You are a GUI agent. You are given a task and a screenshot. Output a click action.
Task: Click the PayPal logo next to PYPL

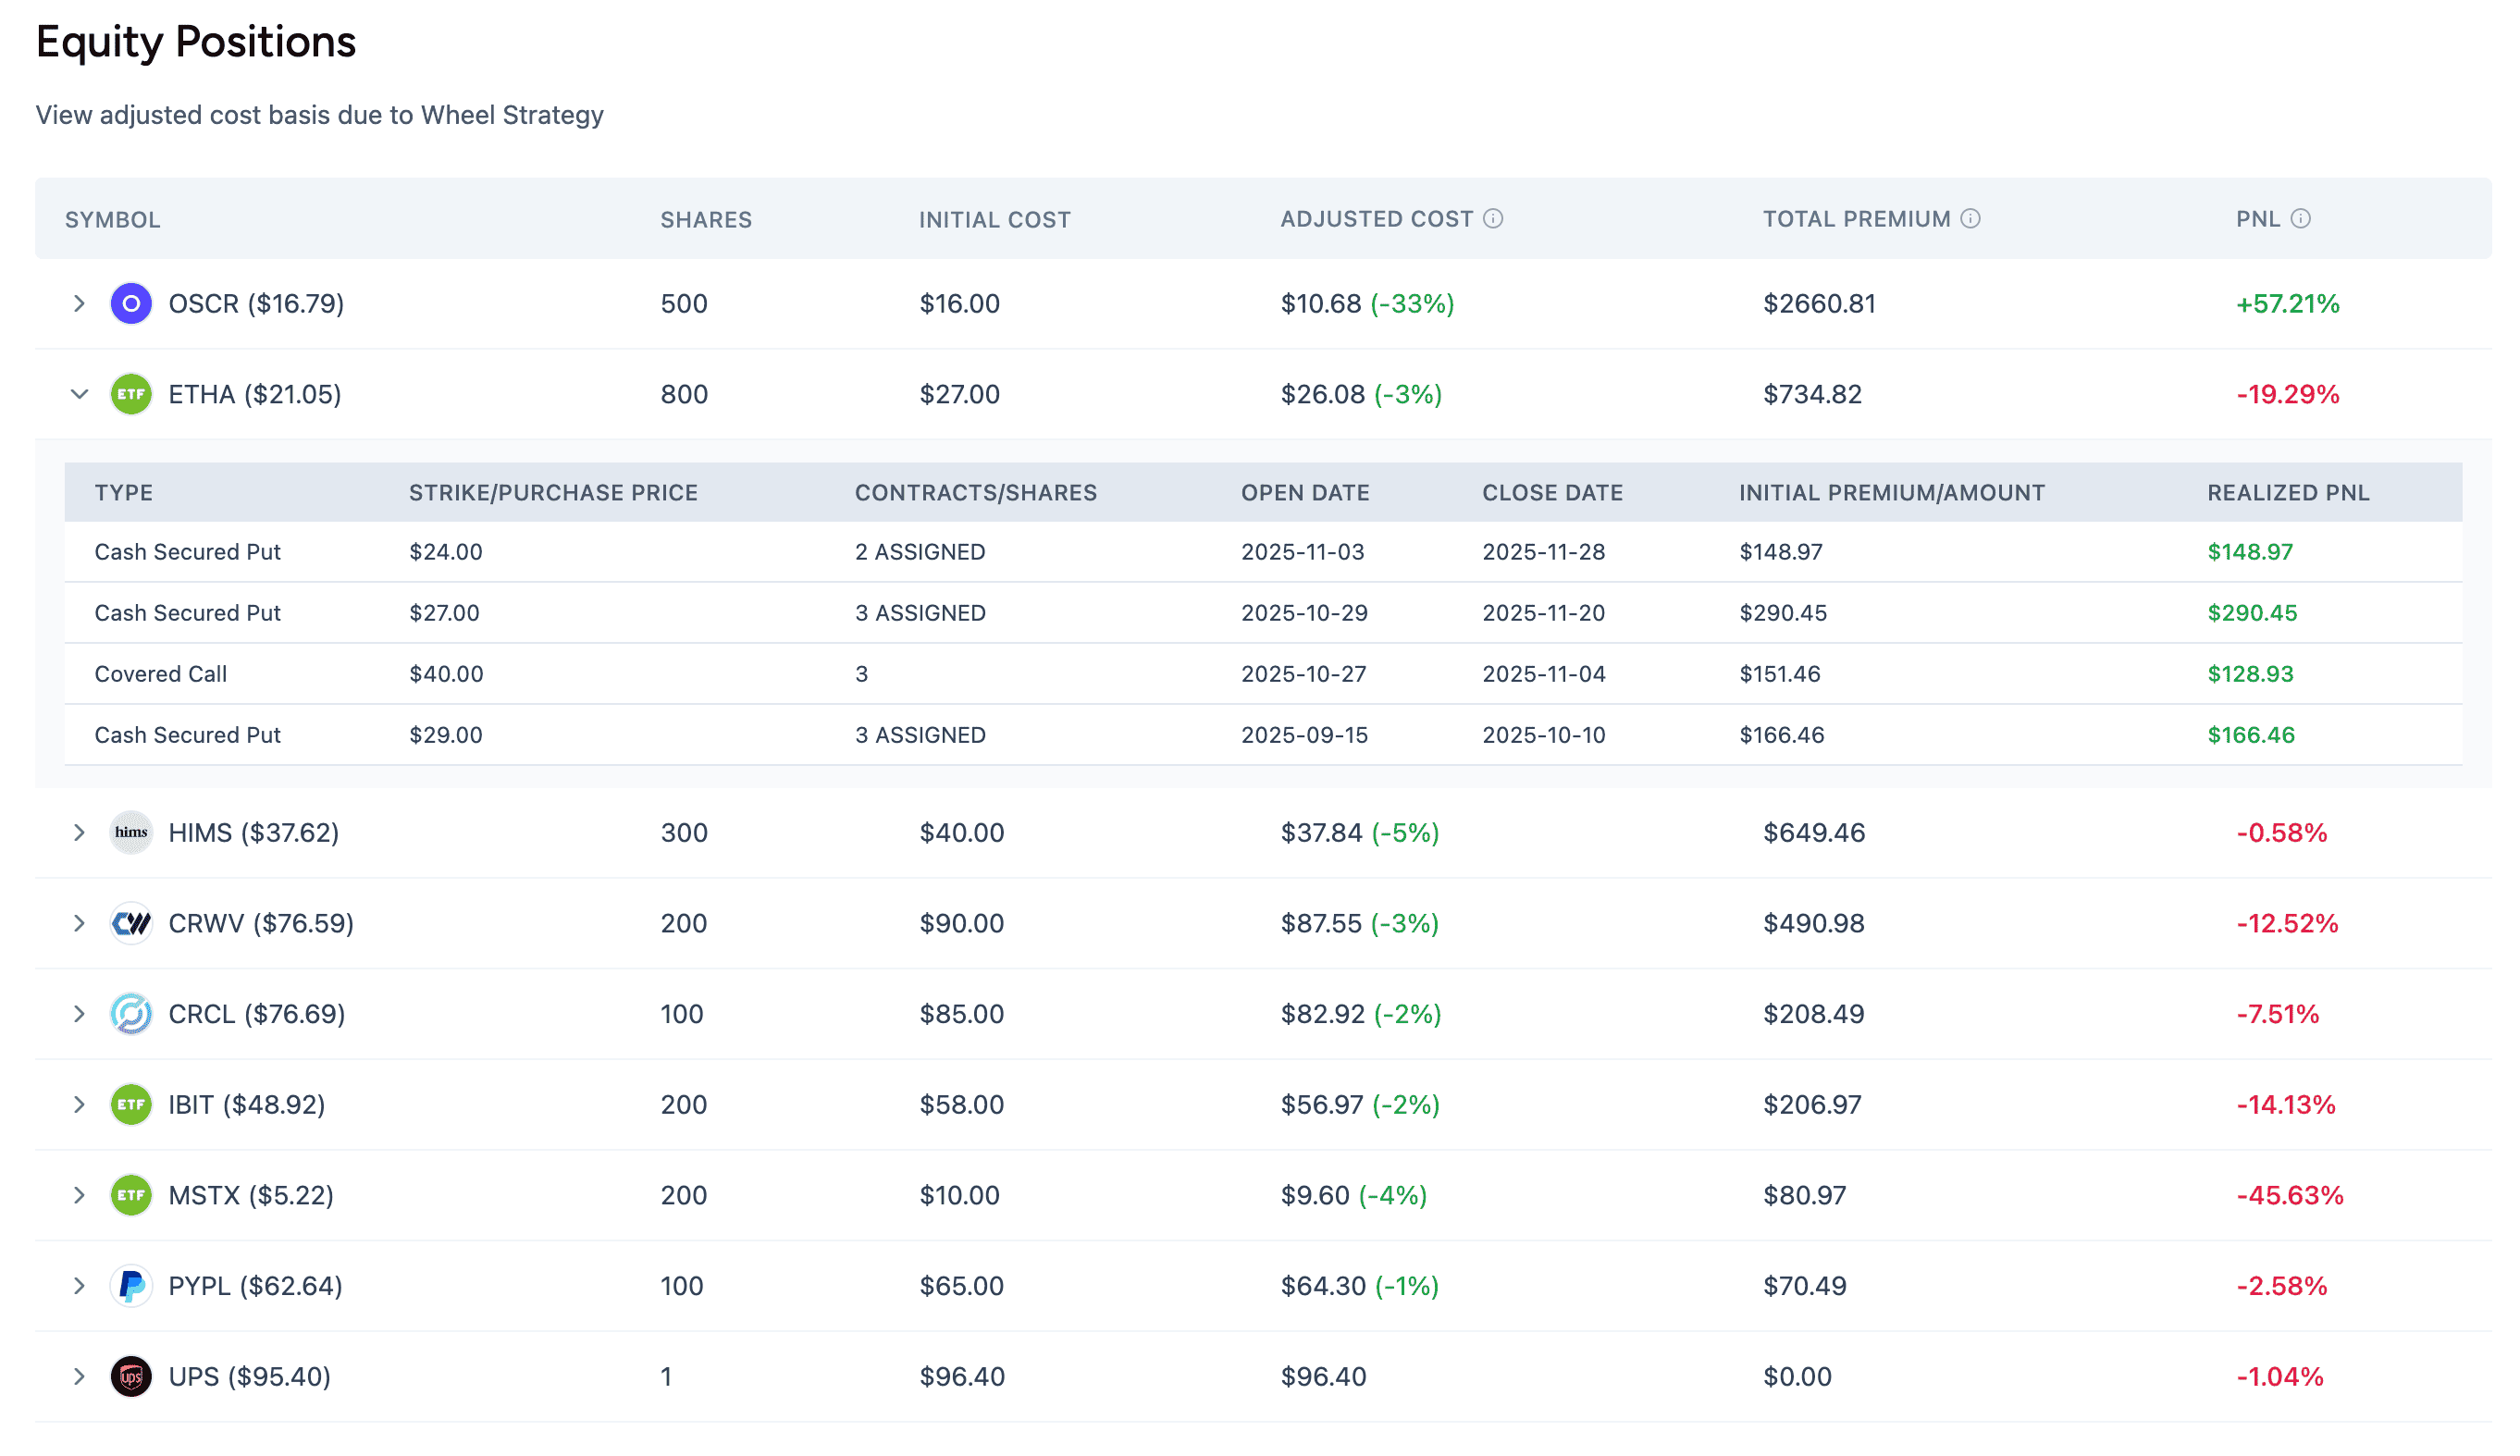130,1286
